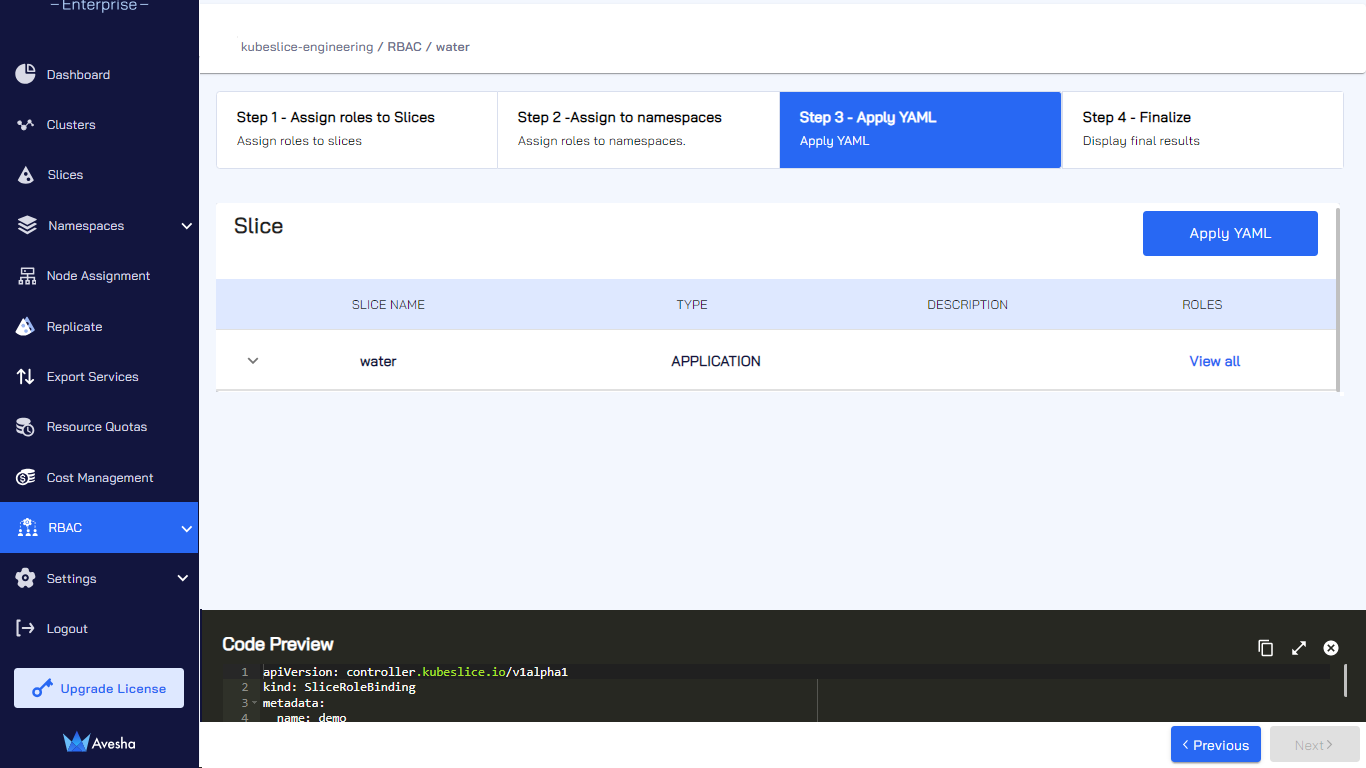Viewport: 1366px width, 768px height.
Task: Copy code with the Code Preview copy icon
Action: pyautogui.click(x=1266, y=648)
